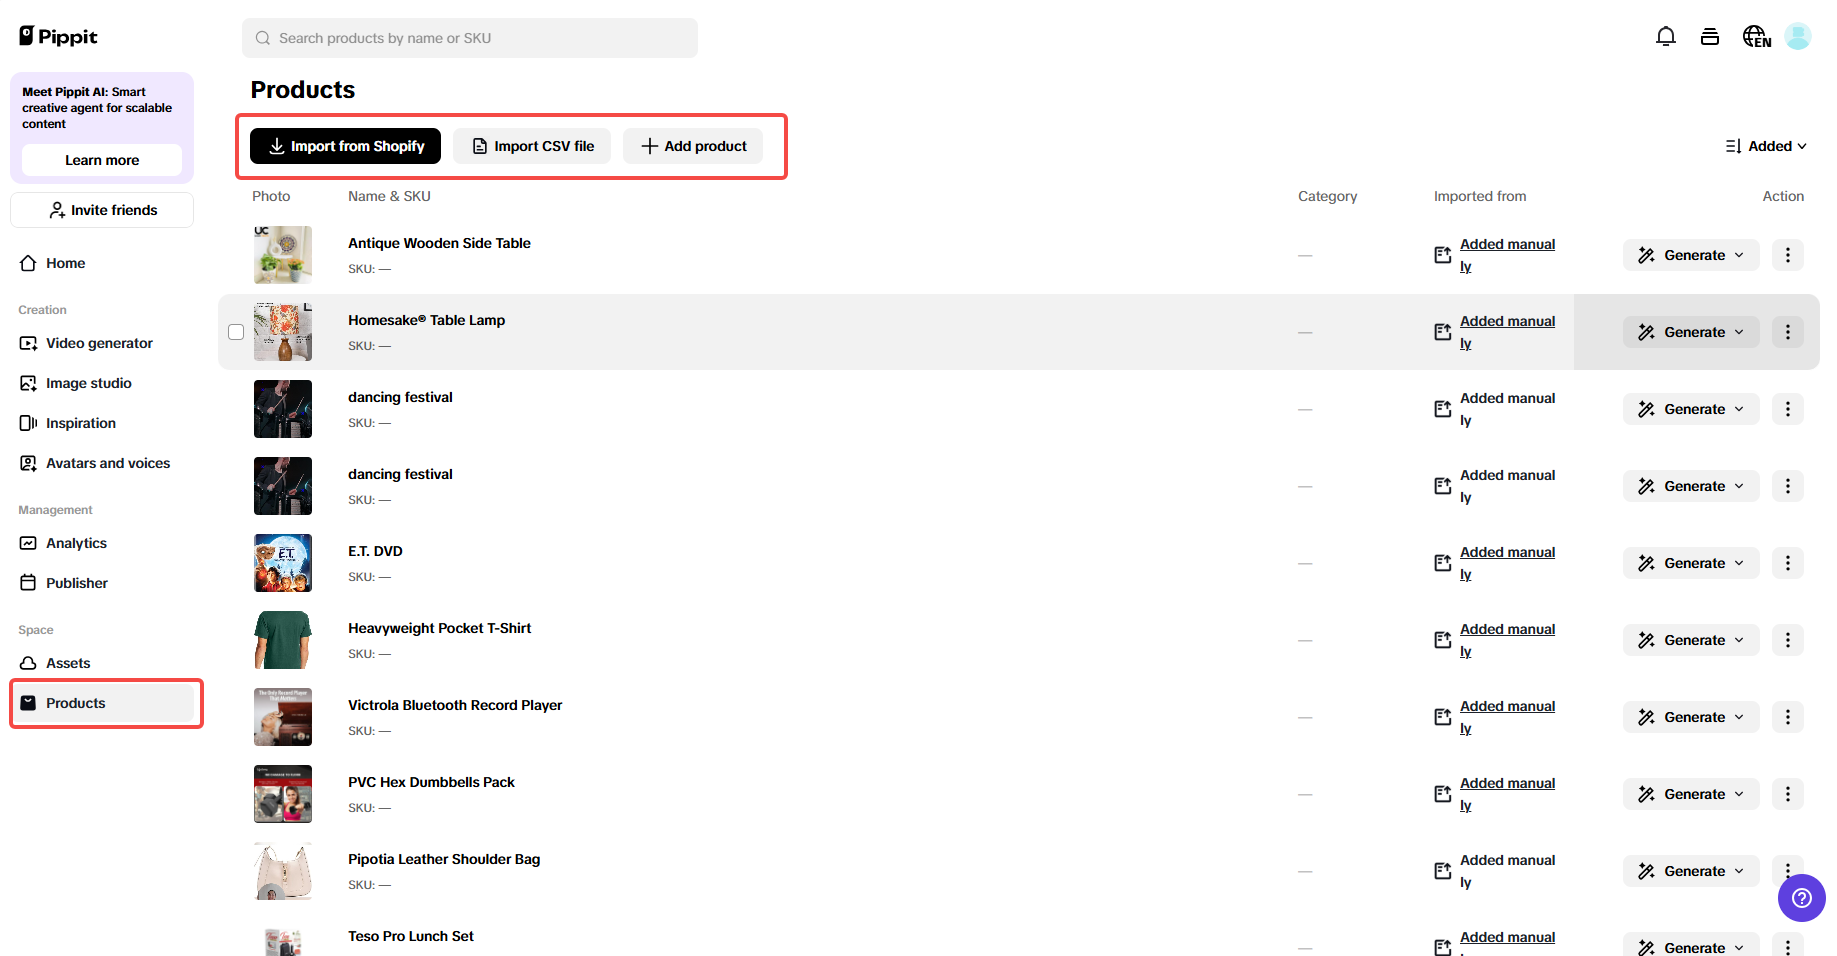Go to Home in the sidebar
This screenshot has height=956, width=1837.
64,263
